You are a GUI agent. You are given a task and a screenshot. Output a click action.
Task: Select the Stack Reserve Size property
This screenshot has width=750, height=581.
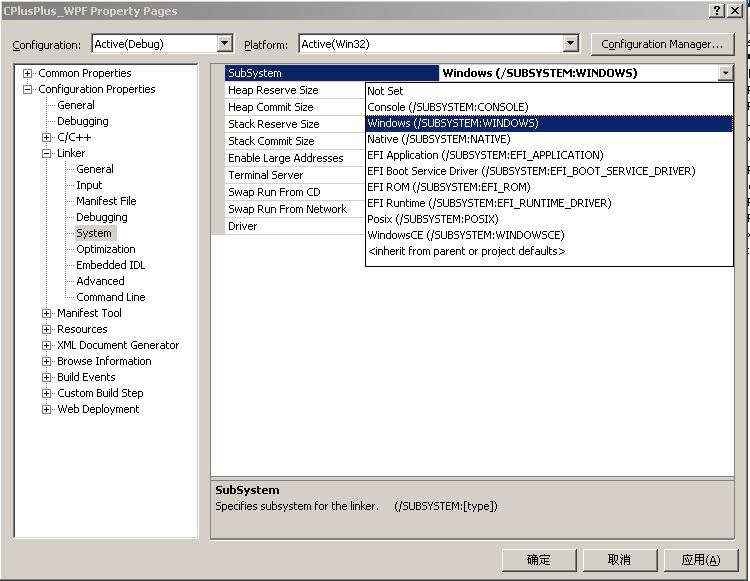[295, 124]
